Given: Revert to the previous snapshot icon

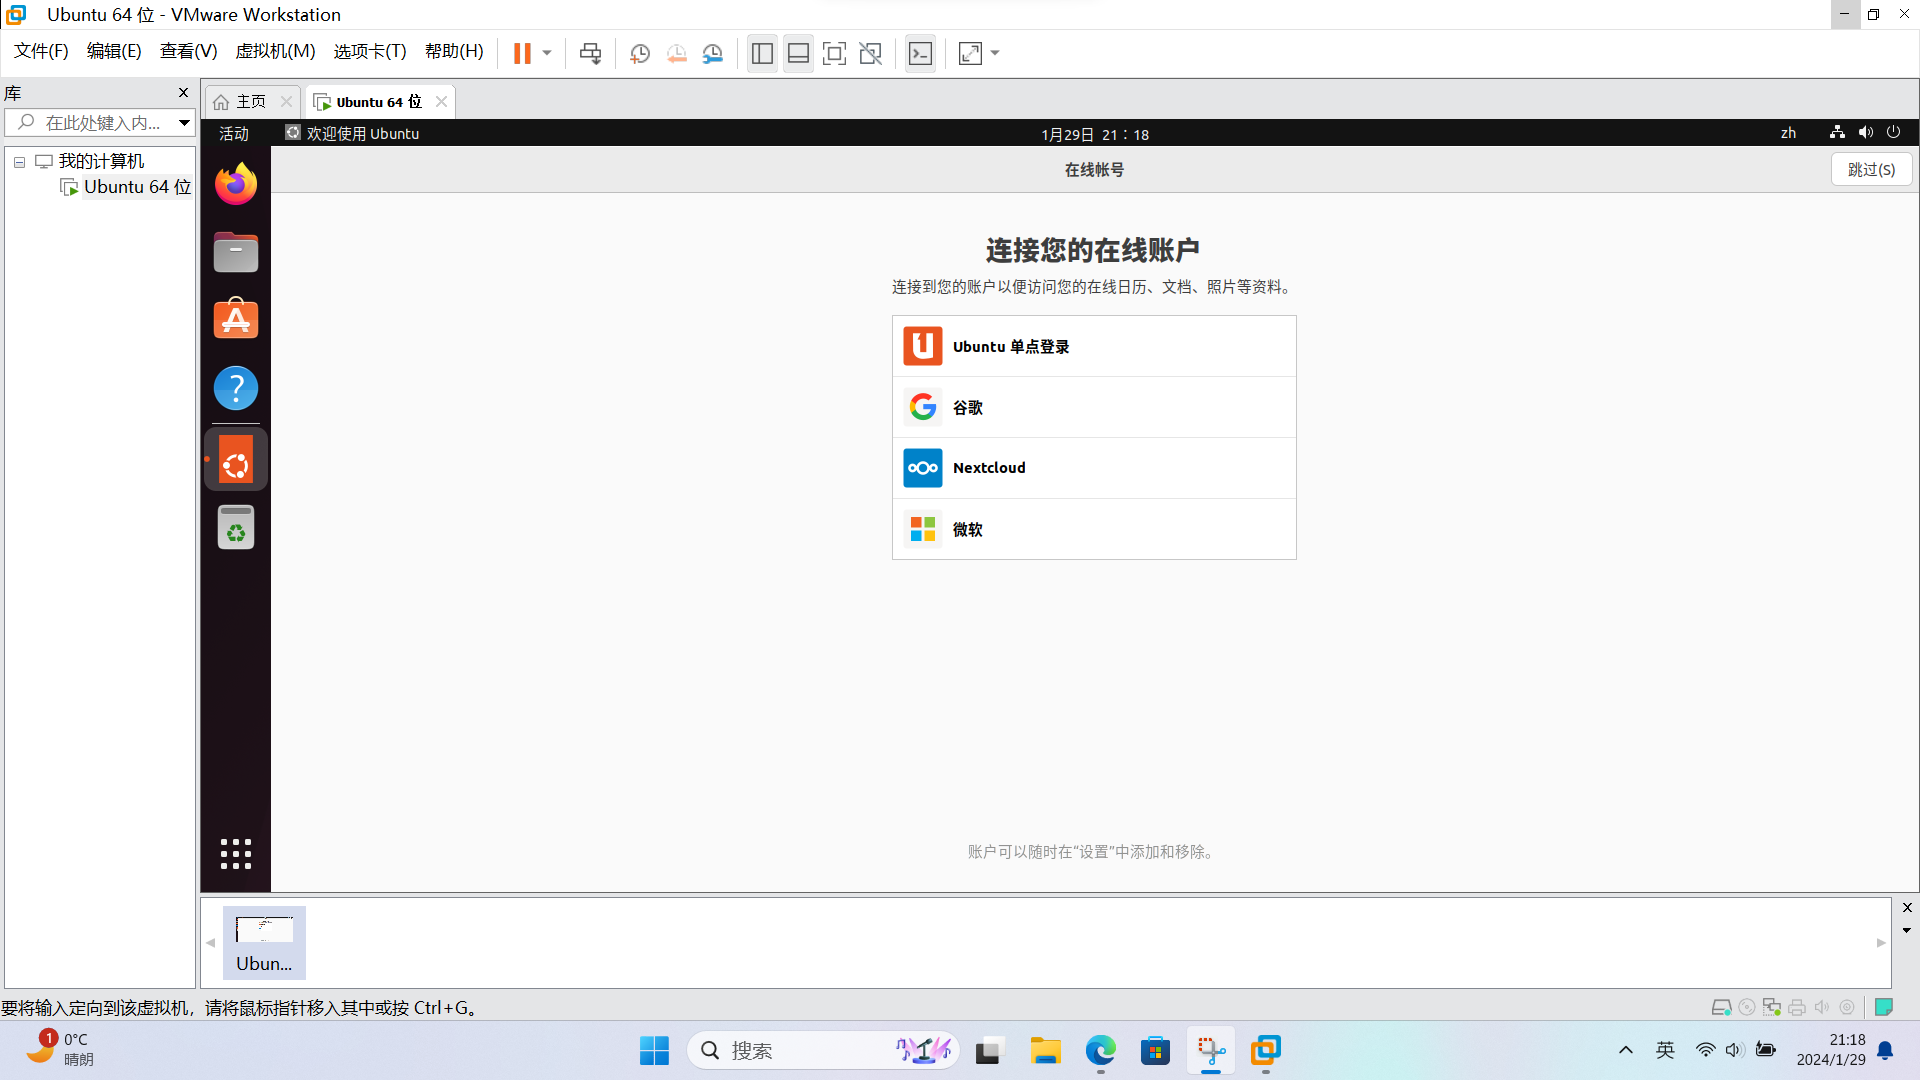Looking at the screenshot, I should (677, 53).
